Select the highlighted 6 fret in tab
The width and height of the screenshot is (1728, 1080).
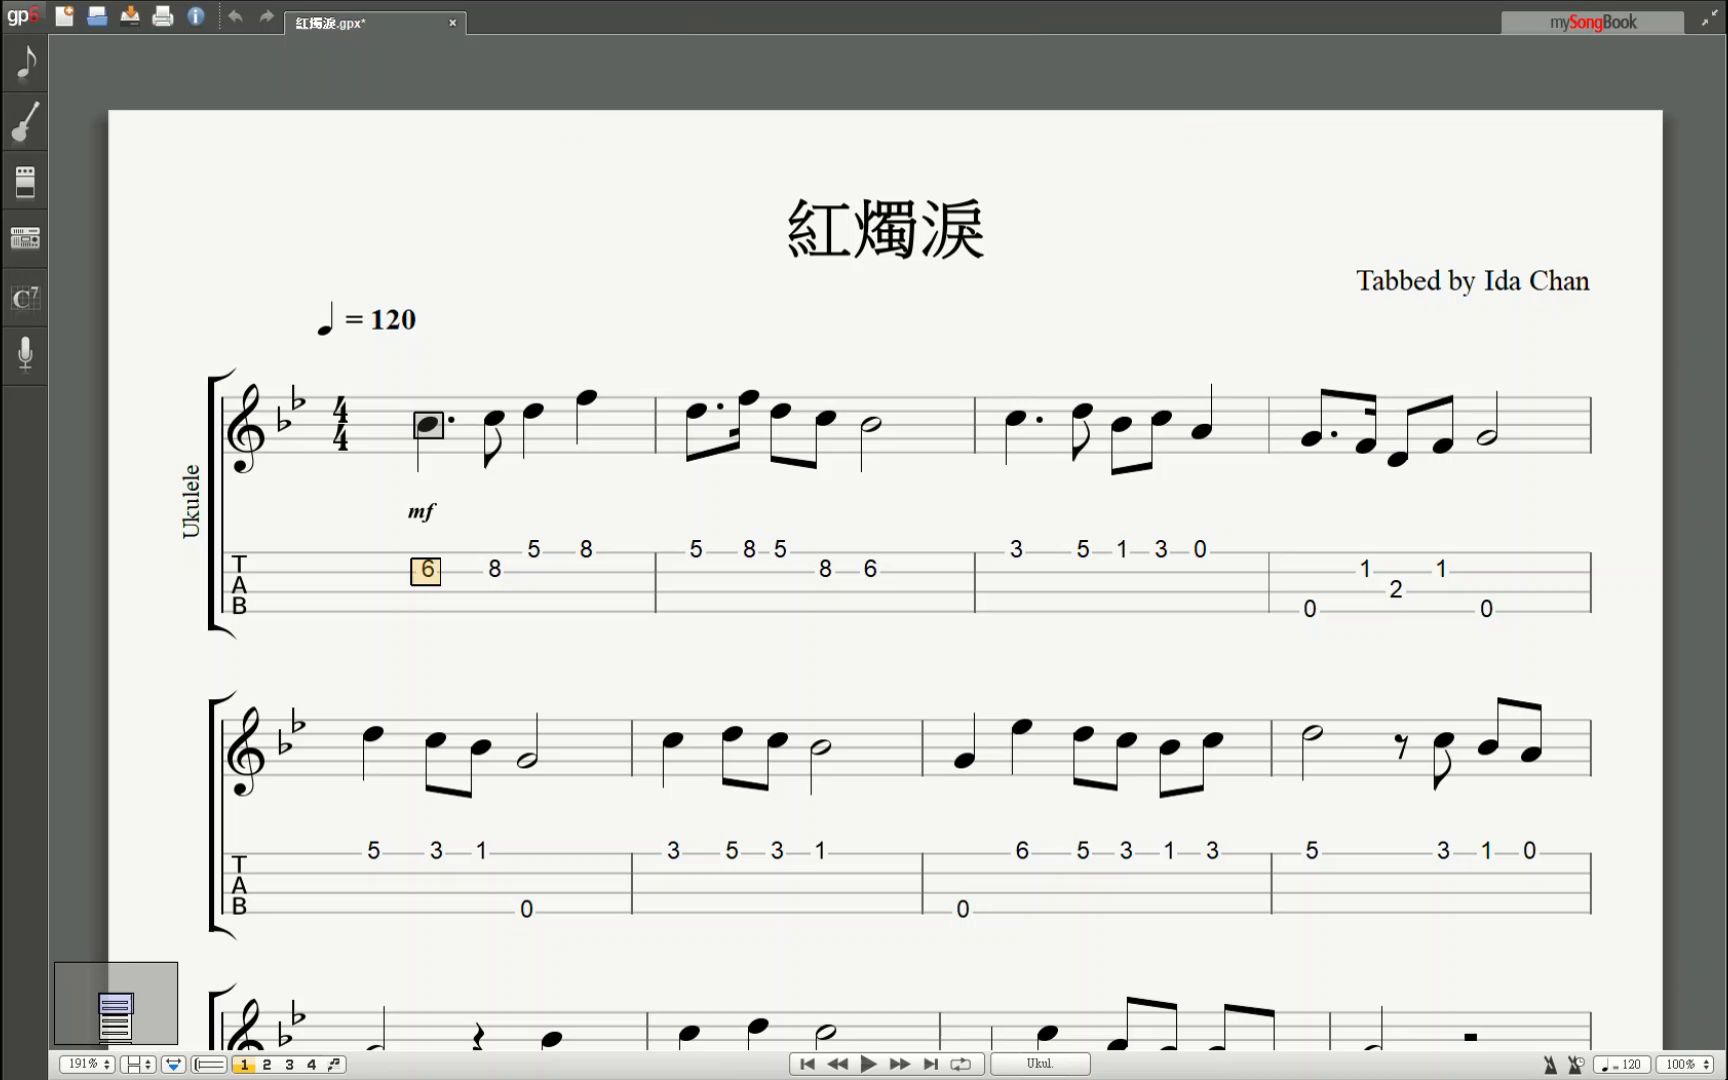click(426, 570)
